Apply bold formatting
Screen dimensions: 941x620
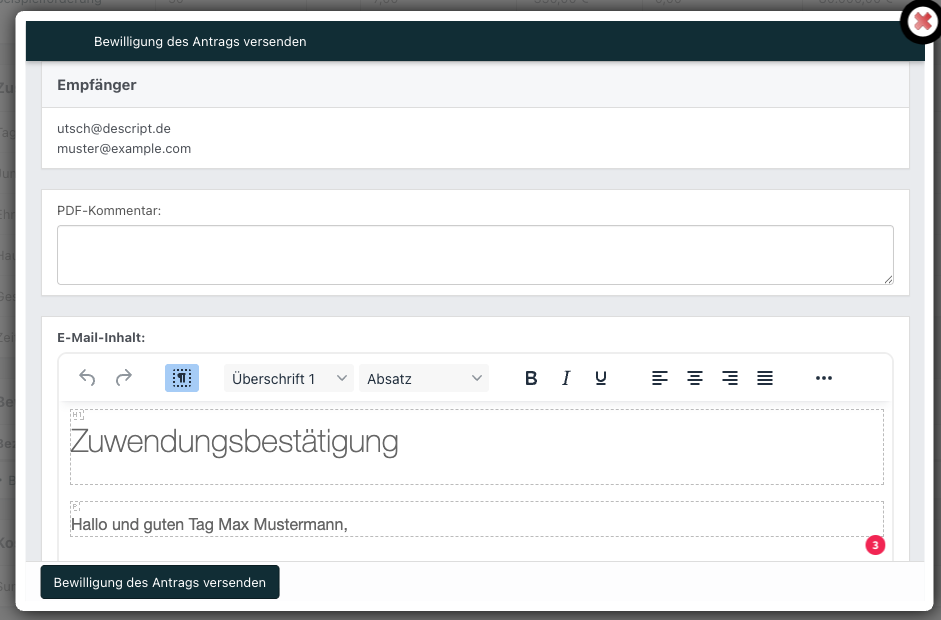[531, 378]
